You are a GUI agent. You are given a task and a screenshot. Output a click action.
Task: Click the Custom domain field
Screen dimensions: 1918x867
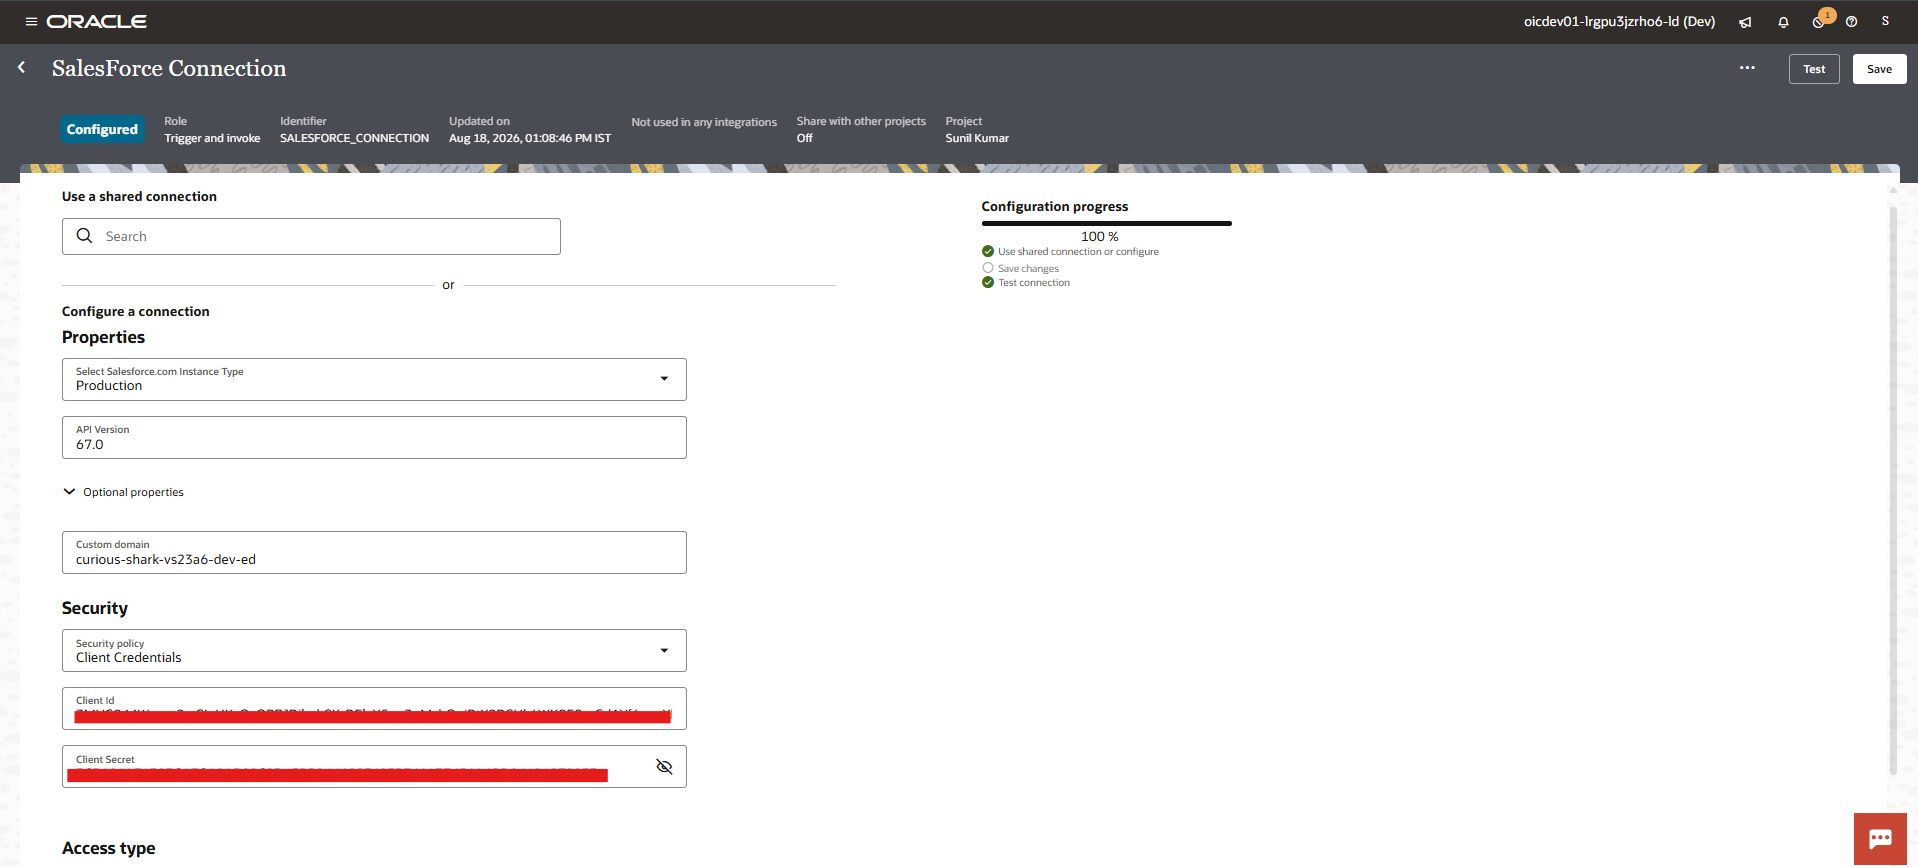pyautogui.click(x=374, y=552)
